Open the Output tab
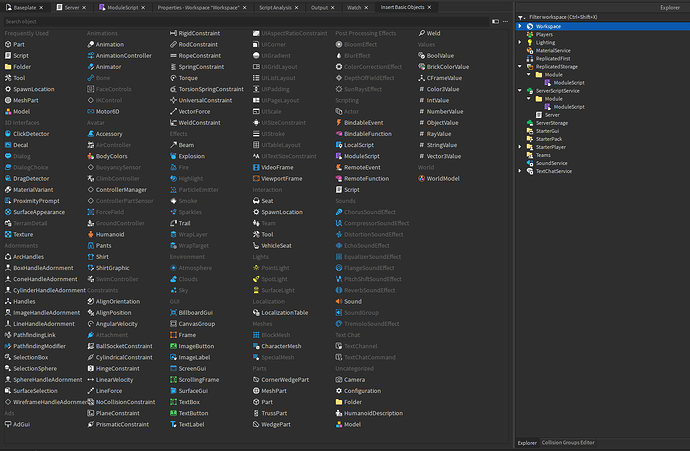Image resolution: width=690 pixels, height=451 pixels. coord(319,7)
